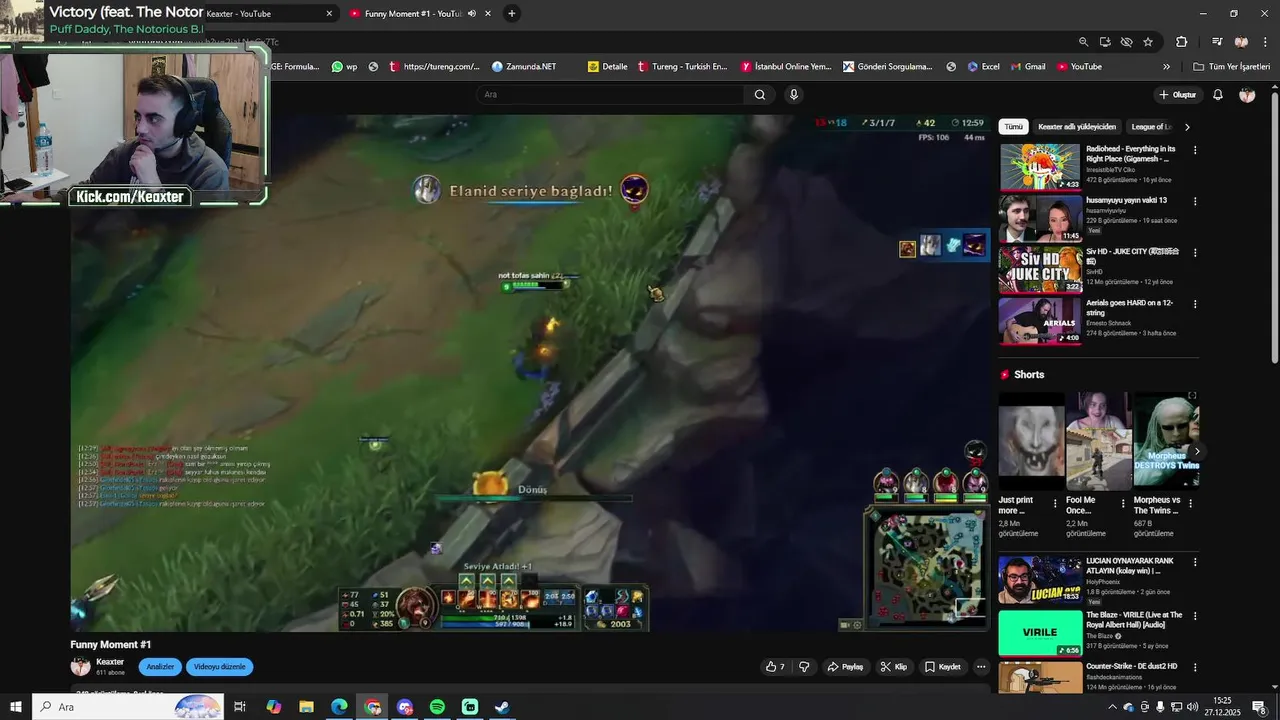Click the YouTube search magnifier button
The width and height of the screenshot is (1280, 720).
(760, 95)
